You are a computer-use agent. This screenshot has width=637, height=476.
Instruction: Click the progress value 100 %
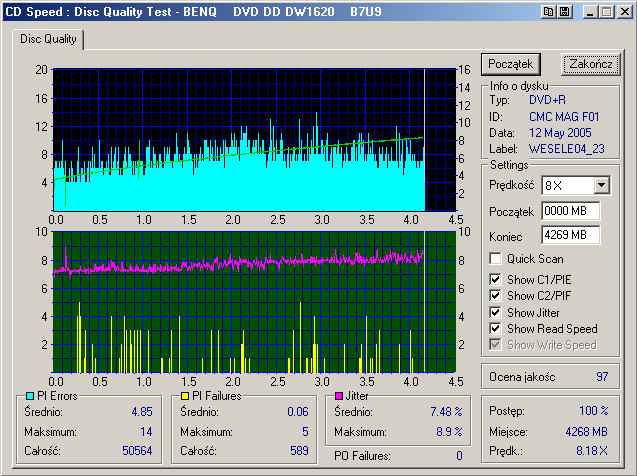point(594,411)
